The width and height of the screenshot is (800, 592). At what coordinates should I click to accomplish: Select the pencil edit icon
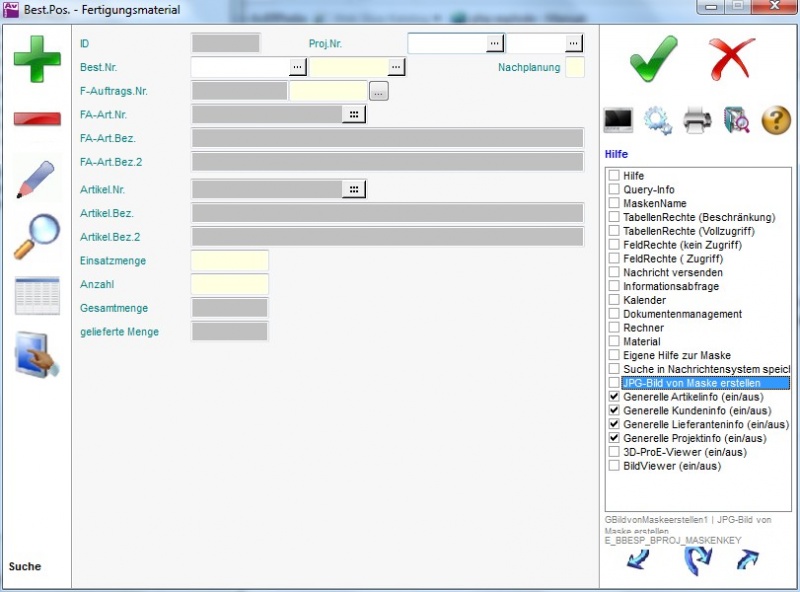(x=37, y=178)
